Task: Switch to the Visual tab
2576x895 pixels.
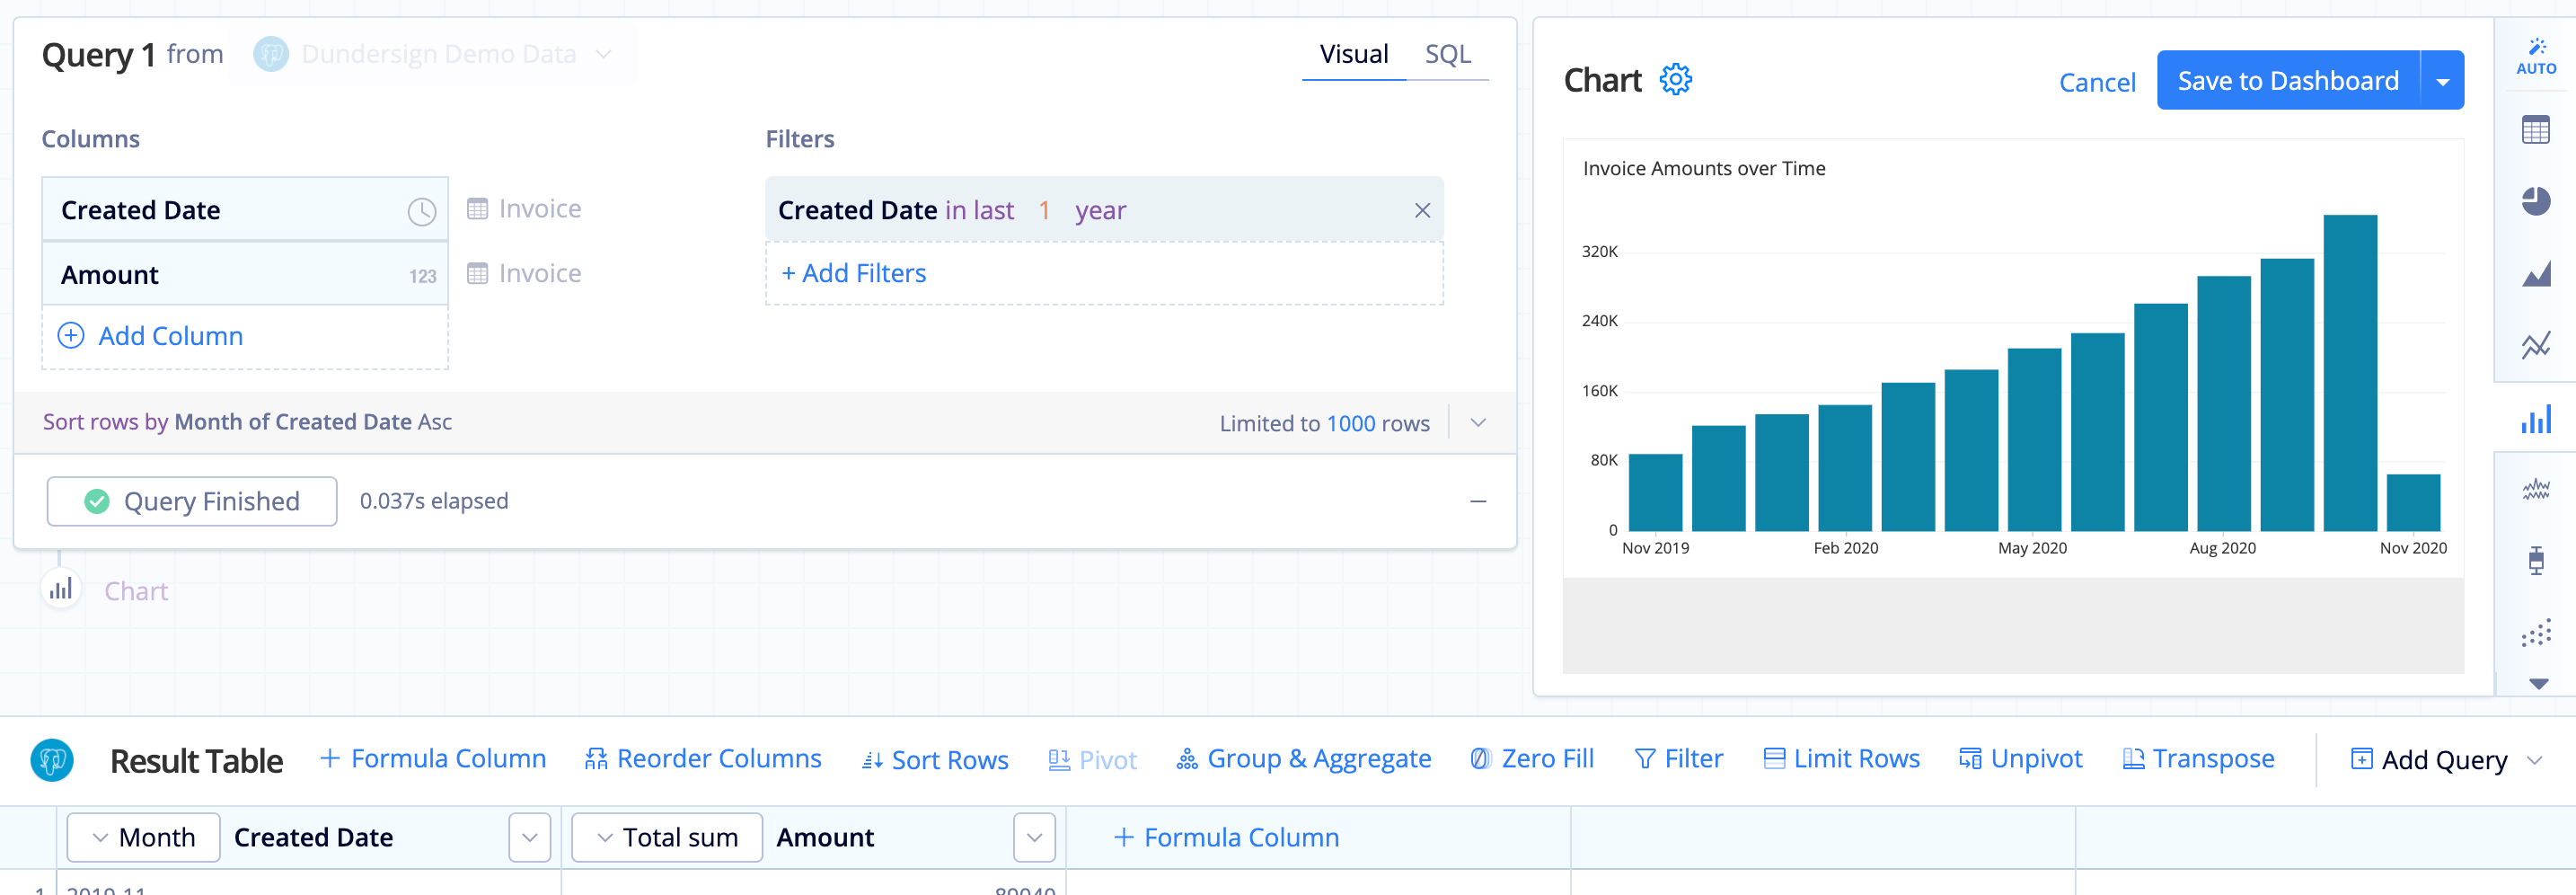Action: point(1354,54)
